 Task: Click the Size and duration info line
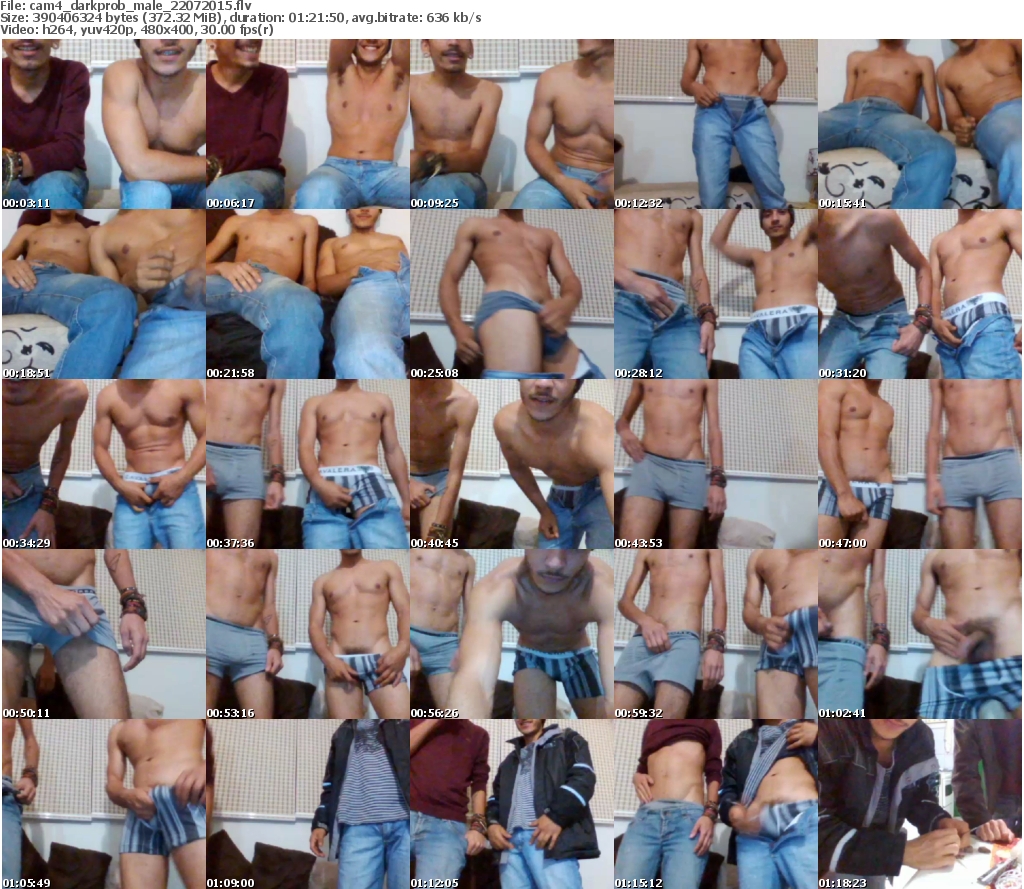click(241, 18)
